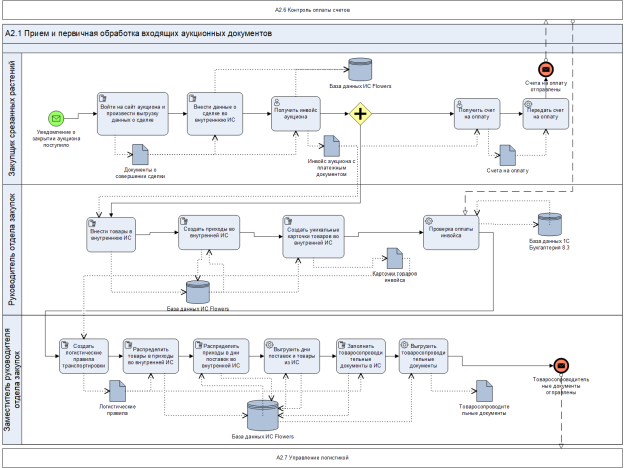Image resolution: width=624 pixels, height=468 pixels.
Task: Select 'База данных ИС Flowers' cylinder in Заместитель lane
Action: click(263, 415)
